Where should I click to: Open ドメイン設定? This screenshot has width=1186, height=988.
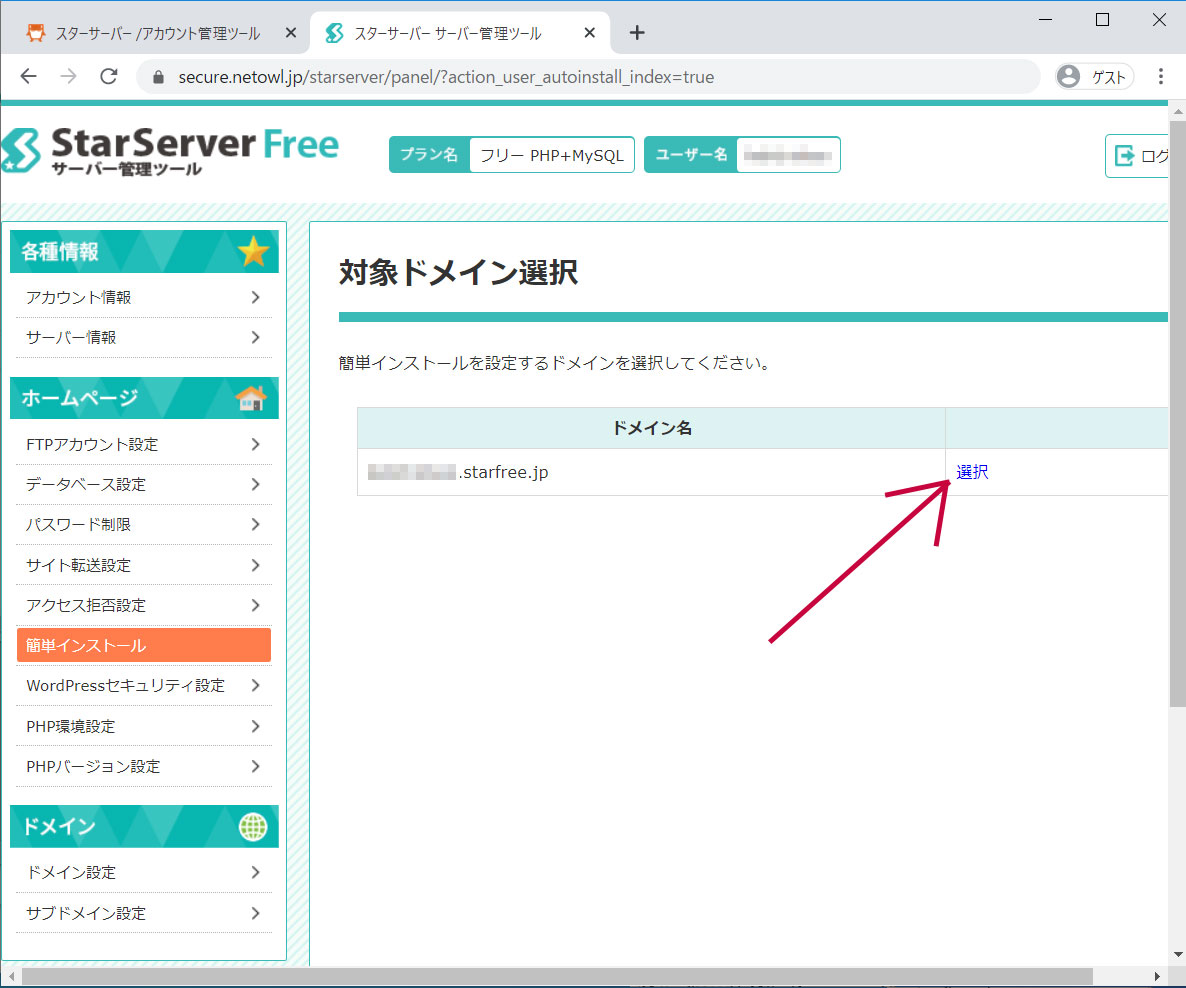144,872
